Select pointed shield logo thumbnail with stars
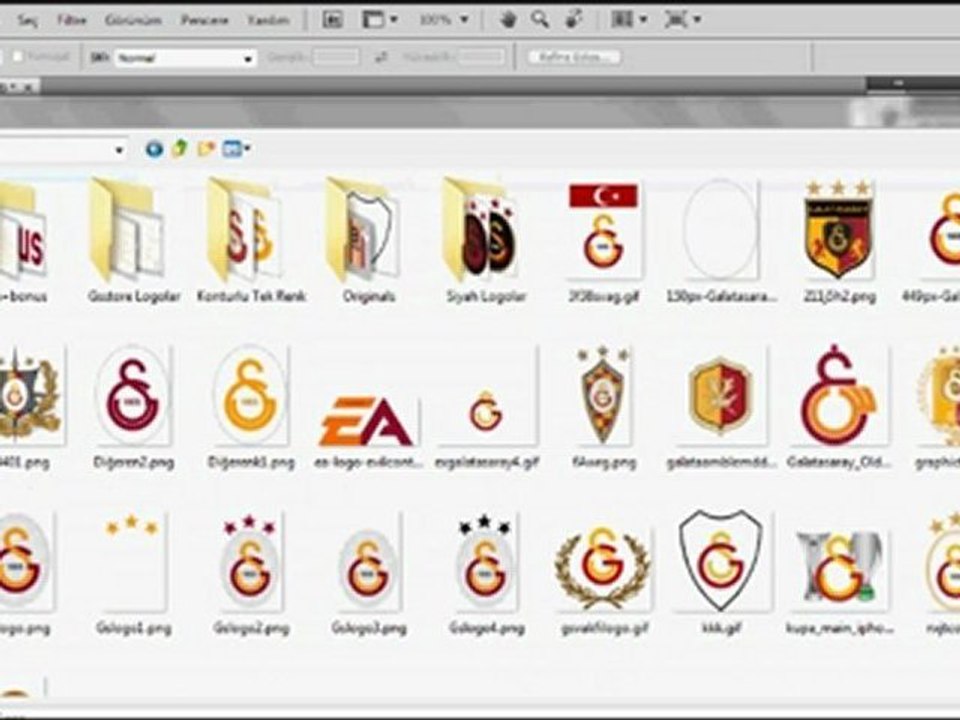 coord(604,396)
